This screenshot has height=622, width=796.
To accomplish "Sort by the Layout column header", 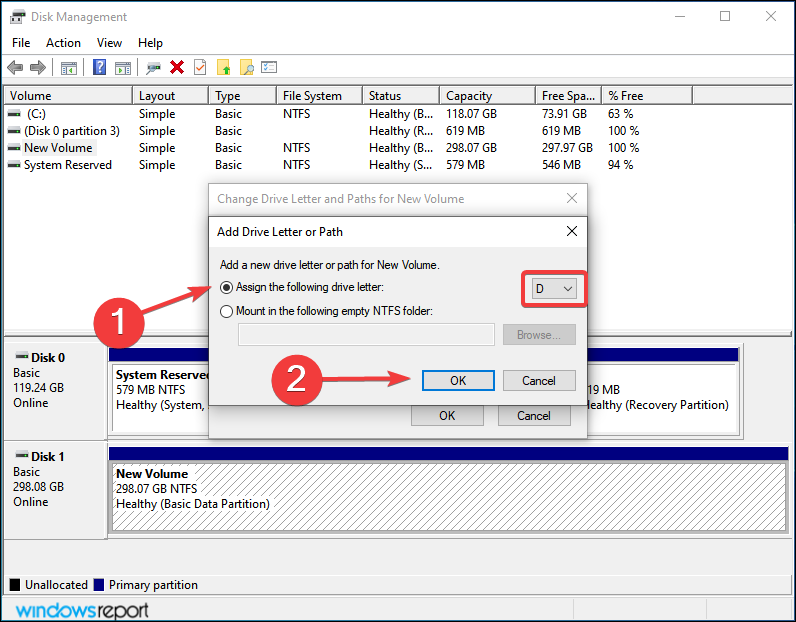I will 171,95.
